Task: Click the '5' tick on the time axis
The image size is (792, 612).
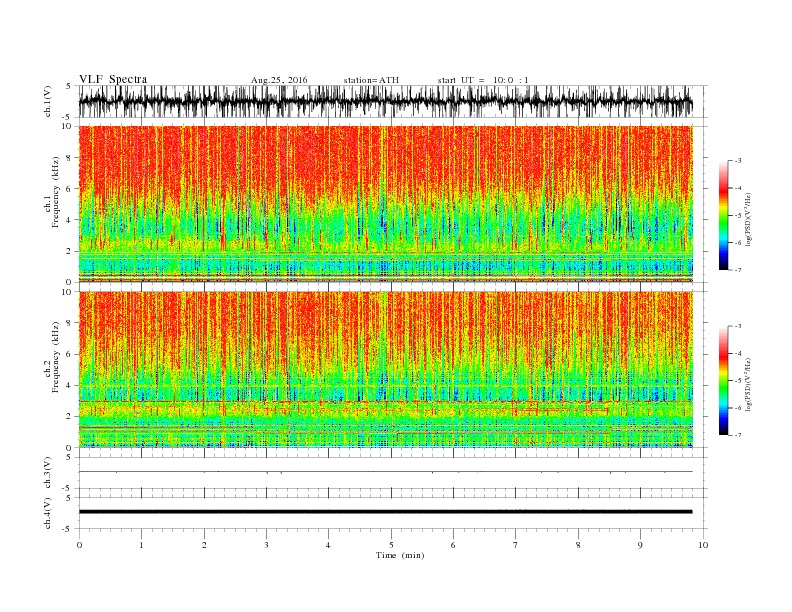Action: point(391,545)
